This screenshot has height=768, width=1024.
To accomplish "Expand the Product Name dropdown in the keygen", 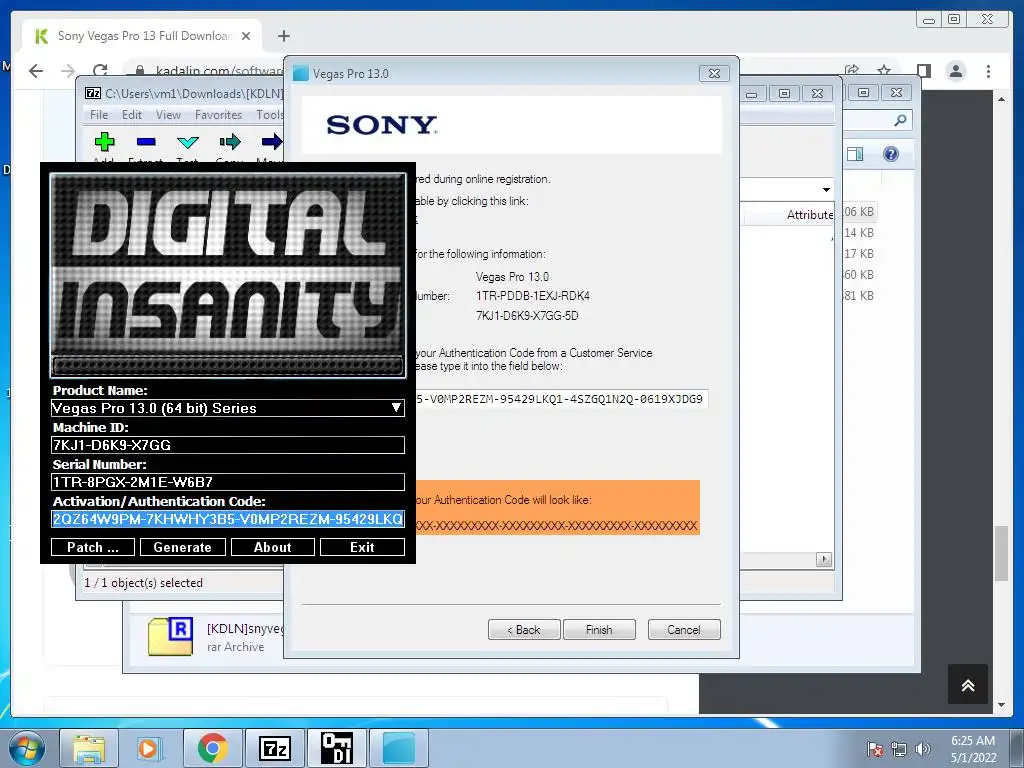I will coord(396,408).
